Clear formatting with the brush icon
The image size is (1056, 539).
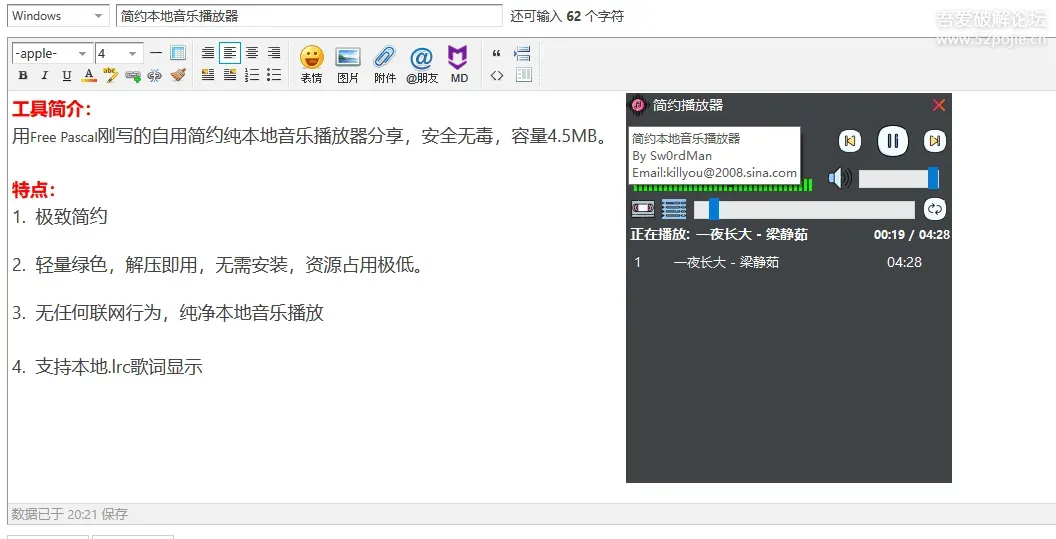178,75
